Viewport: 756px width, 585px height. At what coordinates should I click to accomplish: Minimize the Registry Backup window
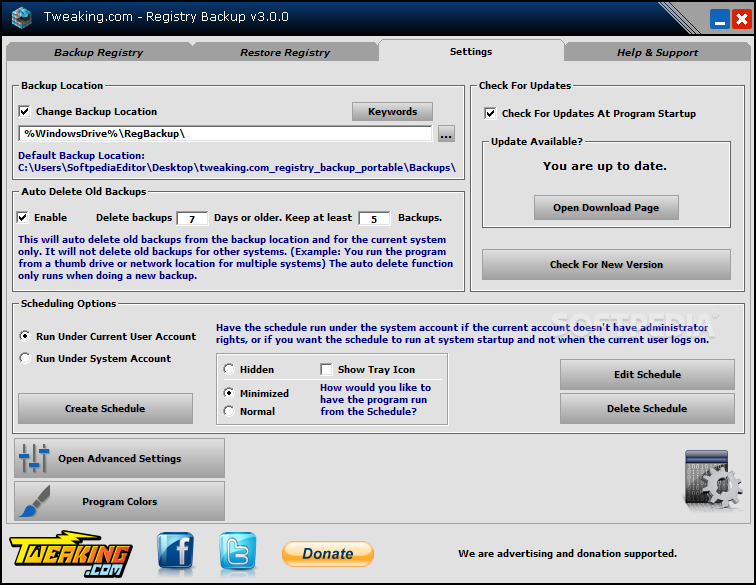tap(720, 19)
